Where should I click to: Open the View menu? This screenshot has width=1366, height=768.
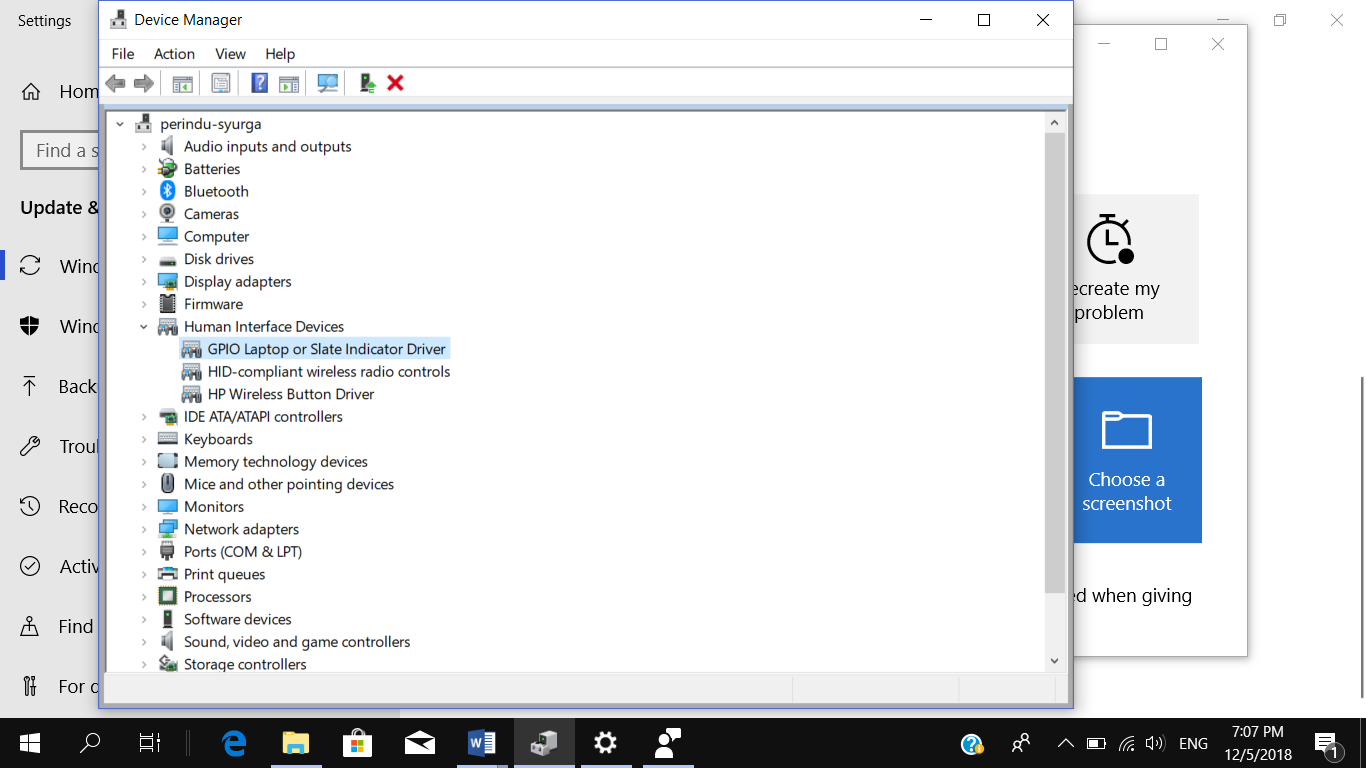230,54
